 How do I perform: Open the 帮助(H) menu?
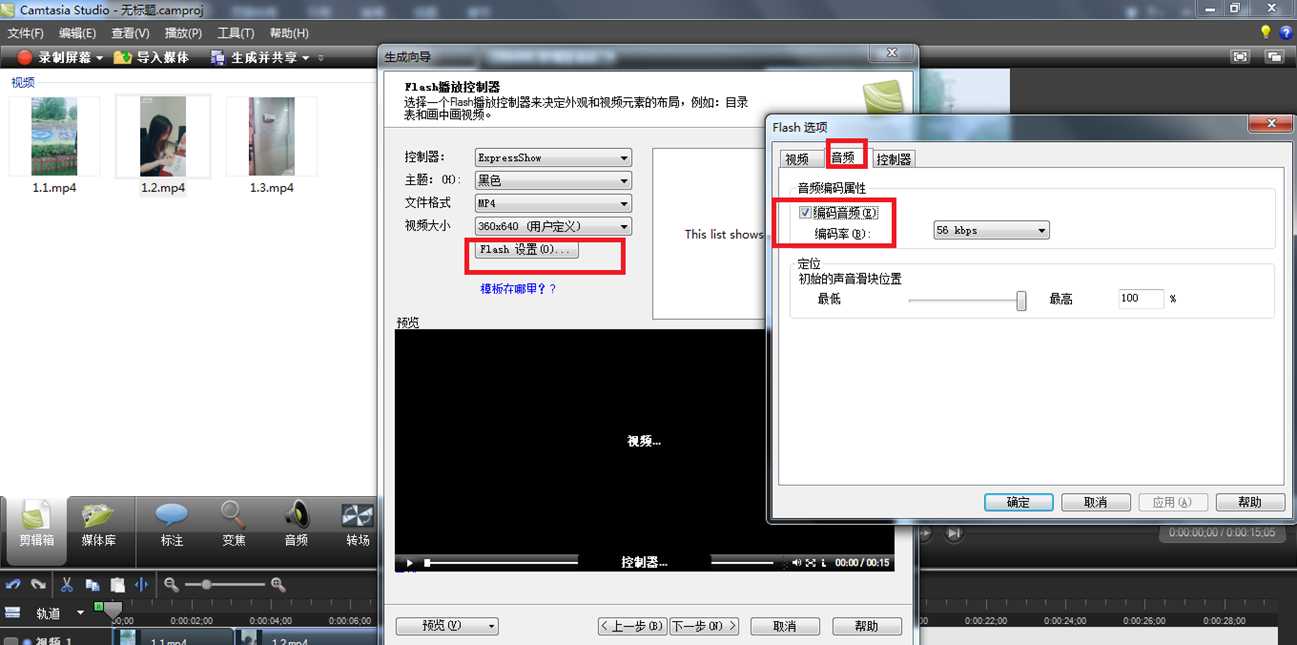(x=289, y=33)
